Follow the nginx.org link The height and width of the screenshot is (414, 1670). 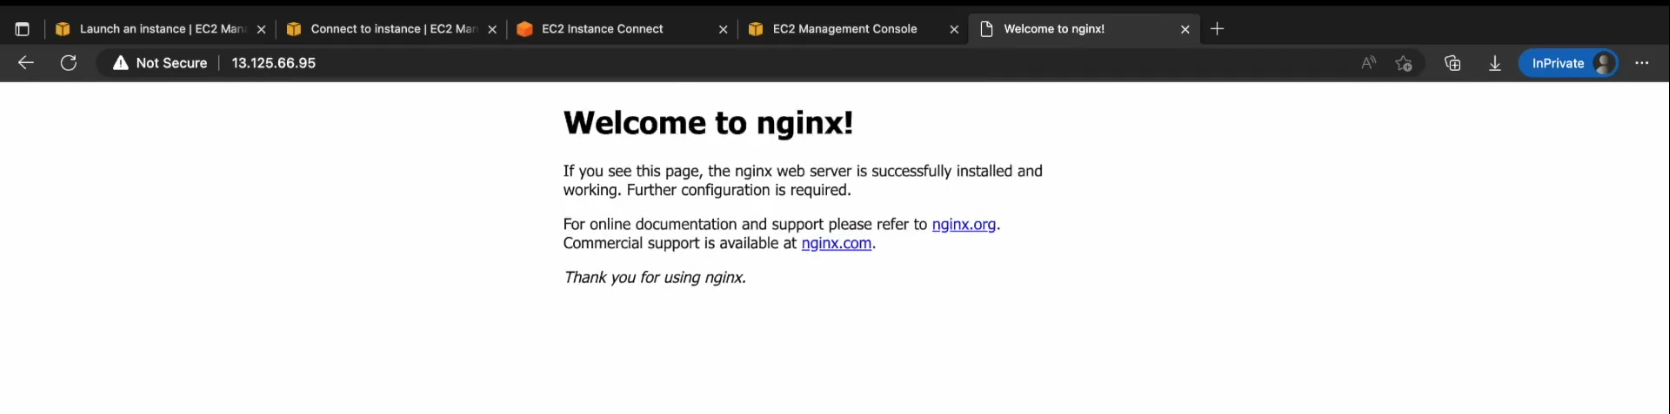coord(964,224)
